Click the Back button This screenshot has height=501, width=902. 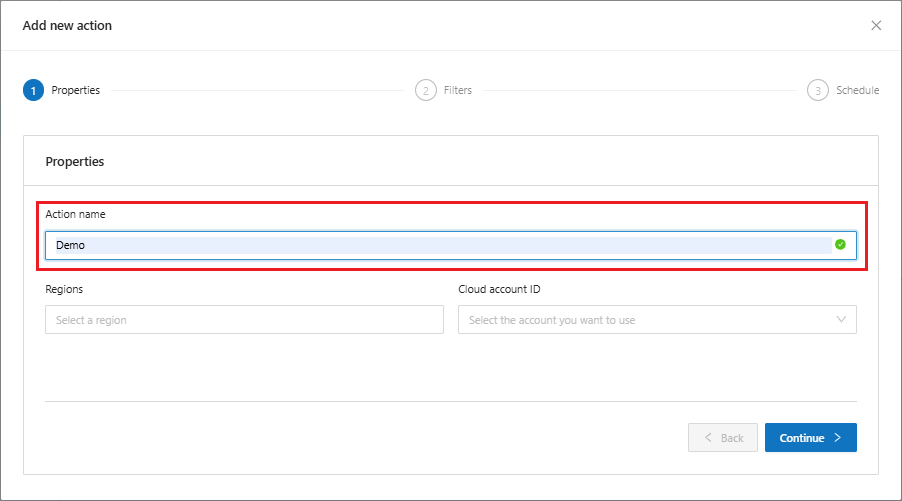coord(723,438)
